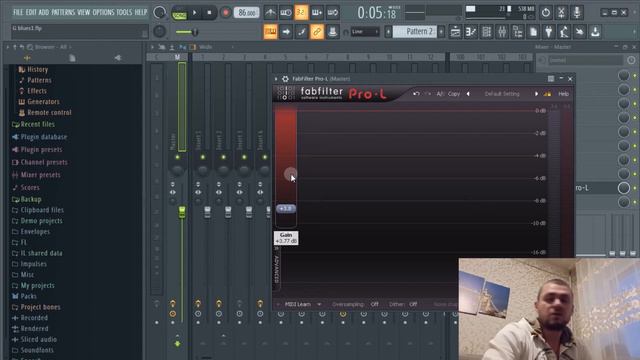640x360 pixels.
Task: Expand the ADVANCED panel in Pro-L
Action: tap(277, 268)
